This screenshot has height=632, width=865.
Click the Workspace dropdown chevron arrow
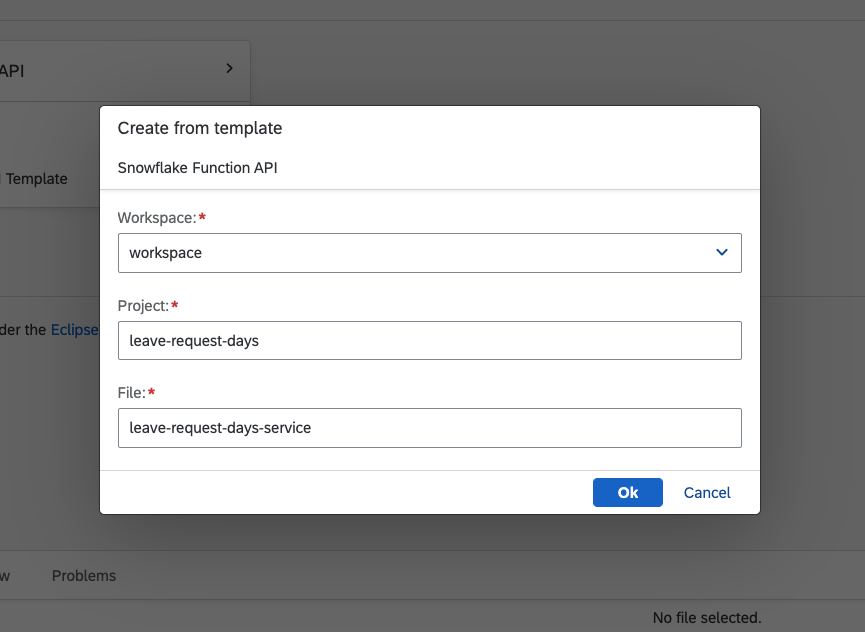722,253
